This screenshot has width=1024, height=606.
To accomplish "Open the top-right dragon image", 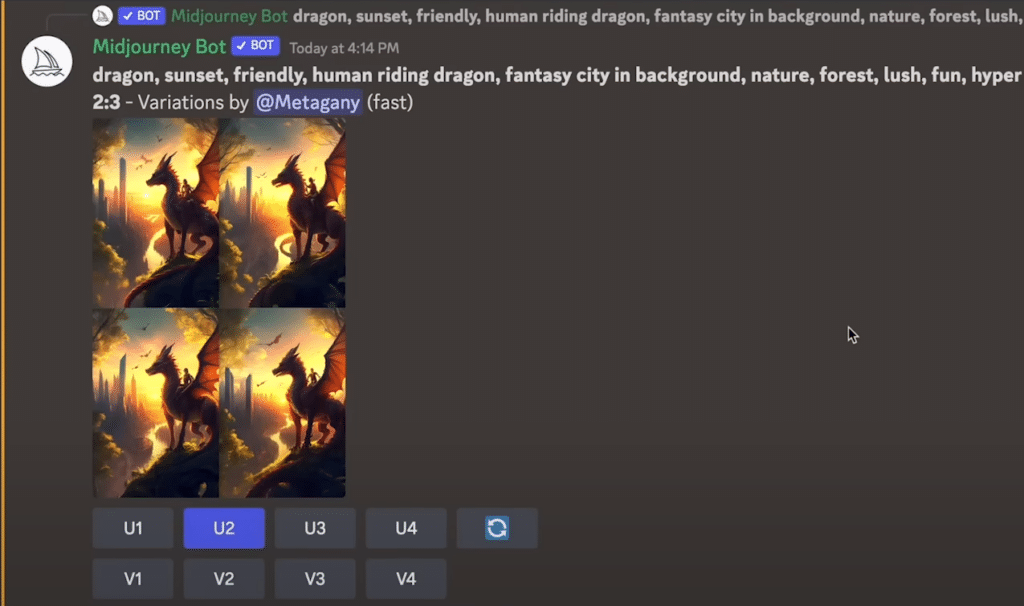I will pyautogui.click(x=282, y=213).
